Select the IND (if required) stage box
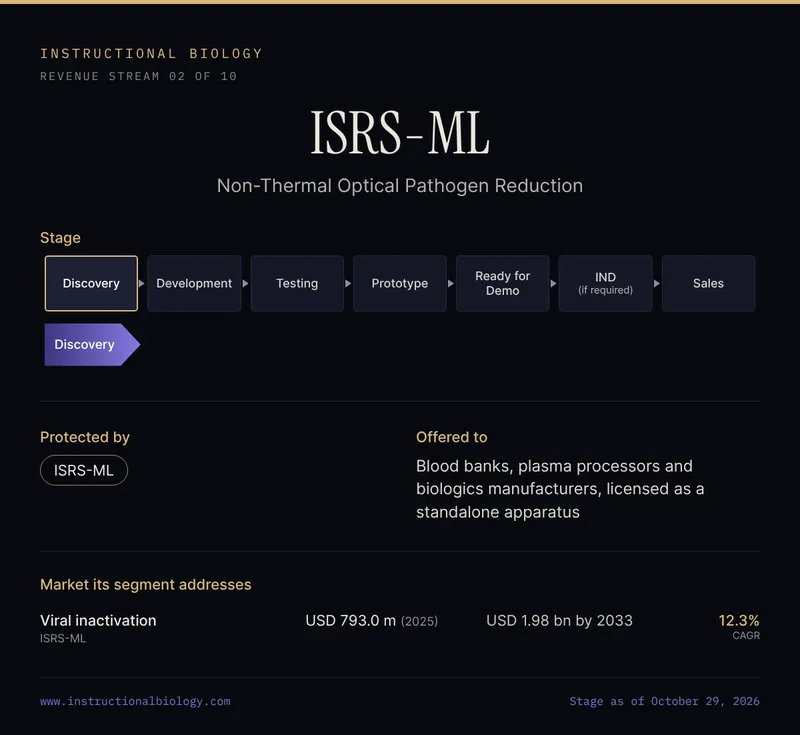The width and height of the screenshot is (800, 735). pos(606,284)
